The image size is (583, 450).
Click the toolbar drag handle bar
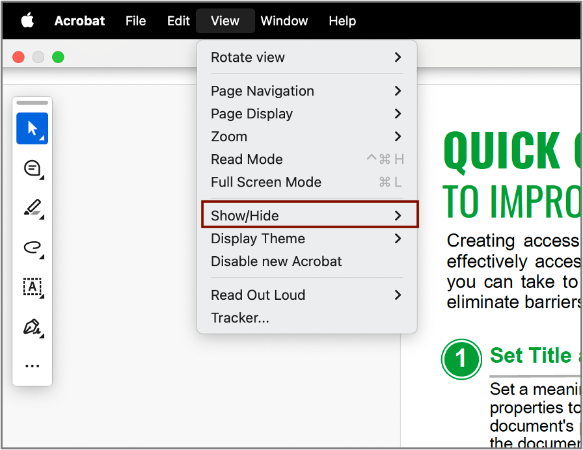(x=32, y=103)
